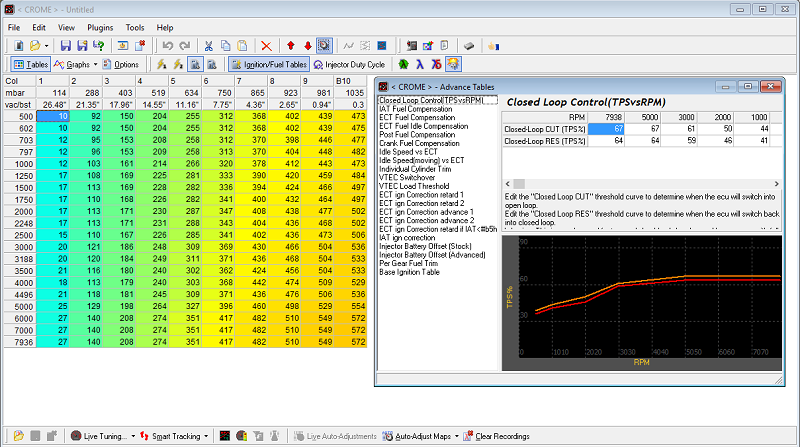Click the Closed-Loop CUT cell with value 67 selected
Screen dimensions: 800x447
point(606,129)
